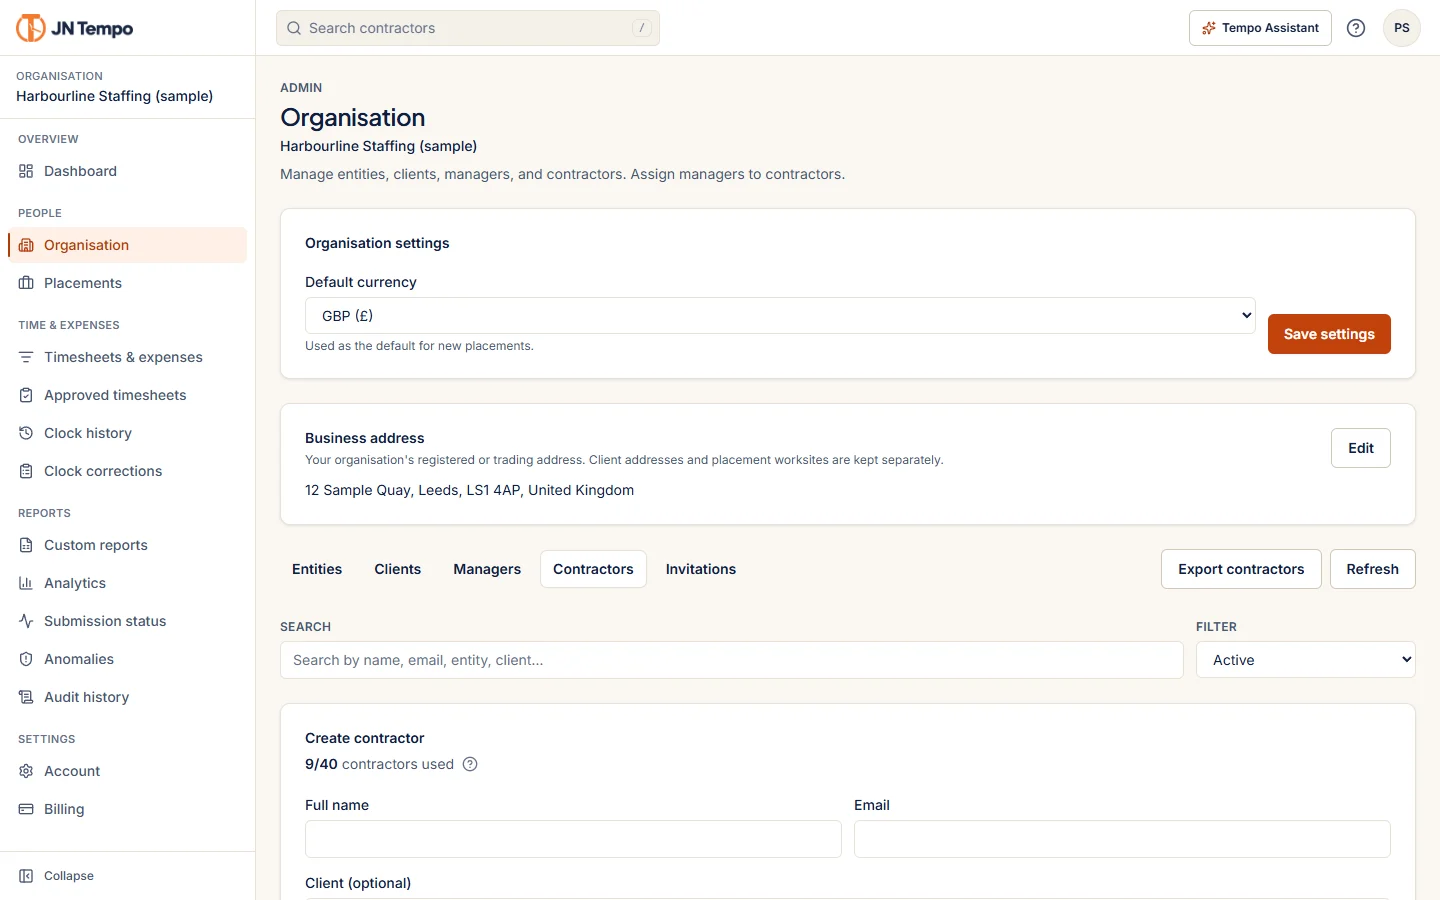The height and width of the screenshot is (900, 1440).
Task: Switch to the Clients tab
Action: point(398,569)
